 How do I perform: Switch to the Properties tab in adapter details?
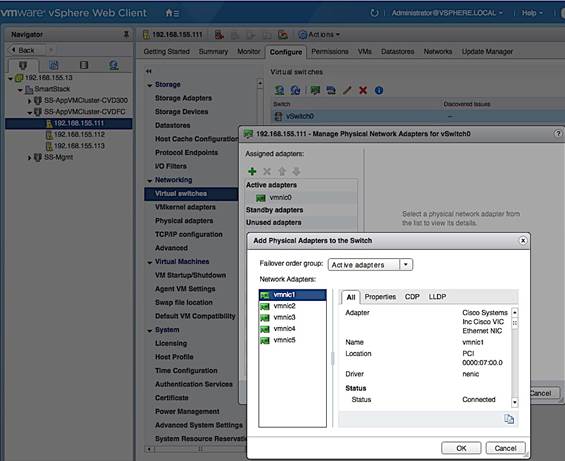coord(380,297)
